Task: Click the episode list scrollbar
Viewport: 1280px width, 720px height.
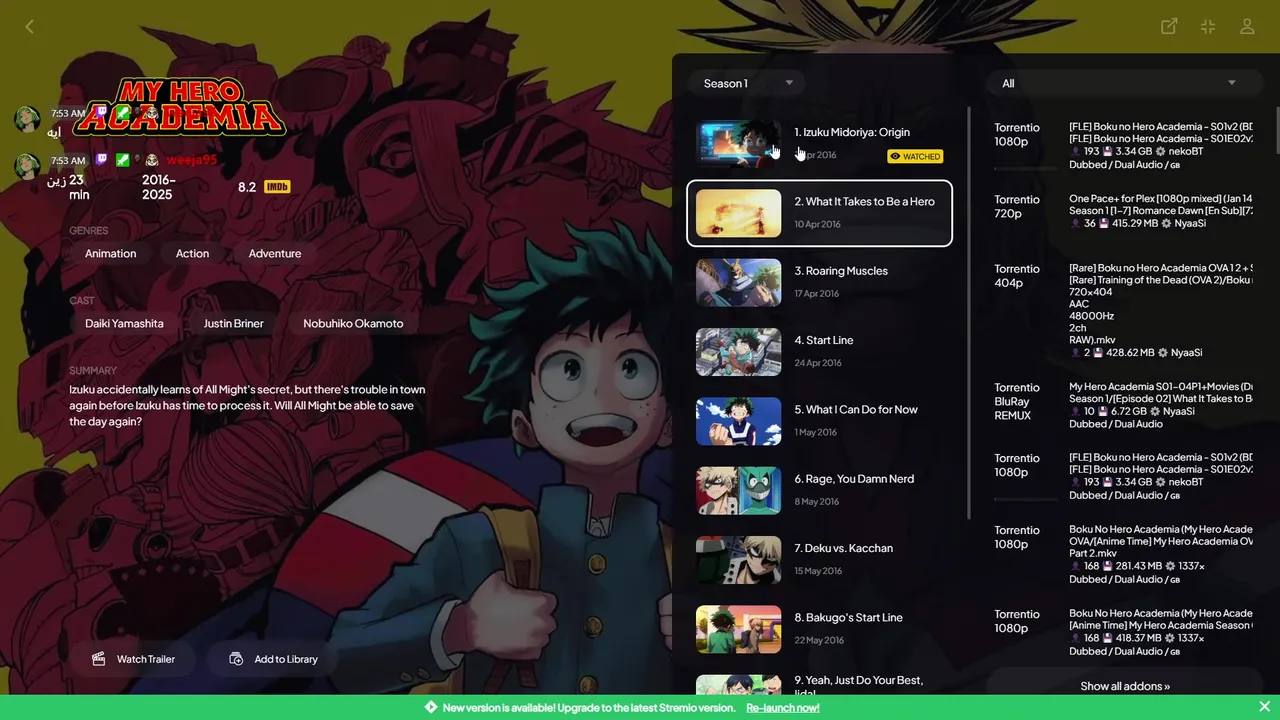Action: 969,313
